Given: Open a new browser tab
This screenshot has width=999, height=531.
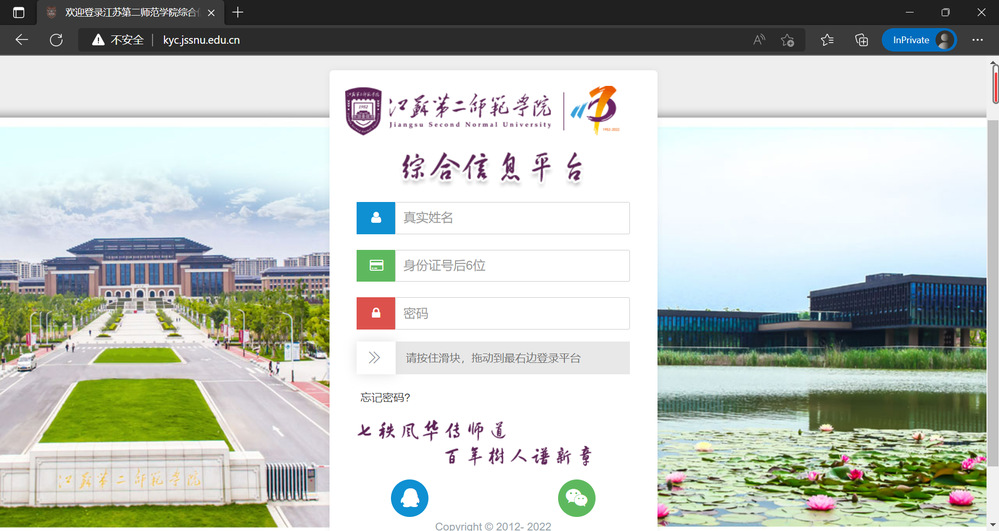Looking at the screenshot, I should click(x=237, y=13).
